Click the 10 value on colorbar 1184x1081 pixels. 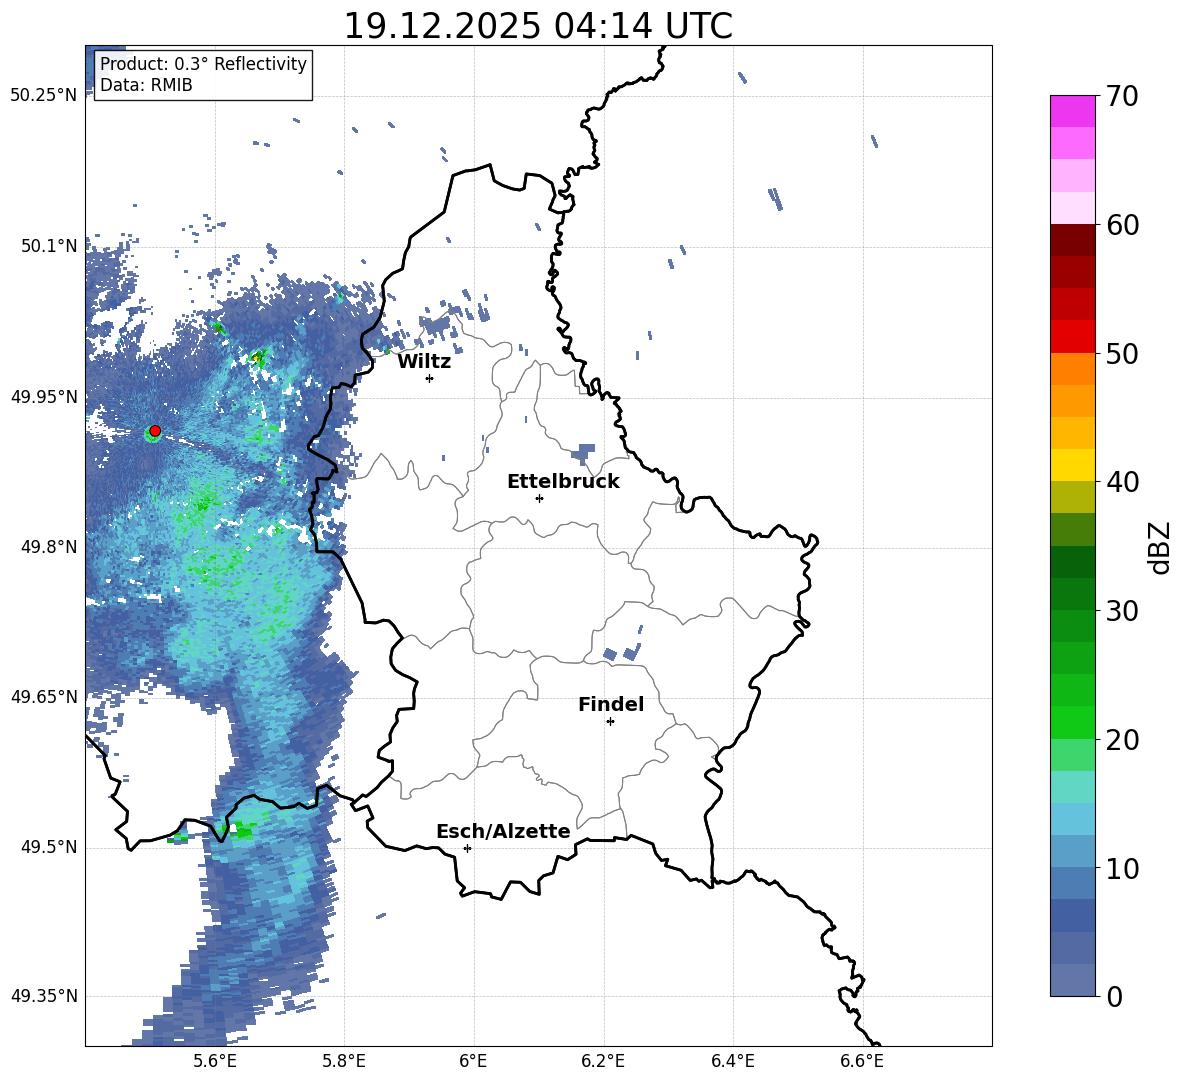1123,869
